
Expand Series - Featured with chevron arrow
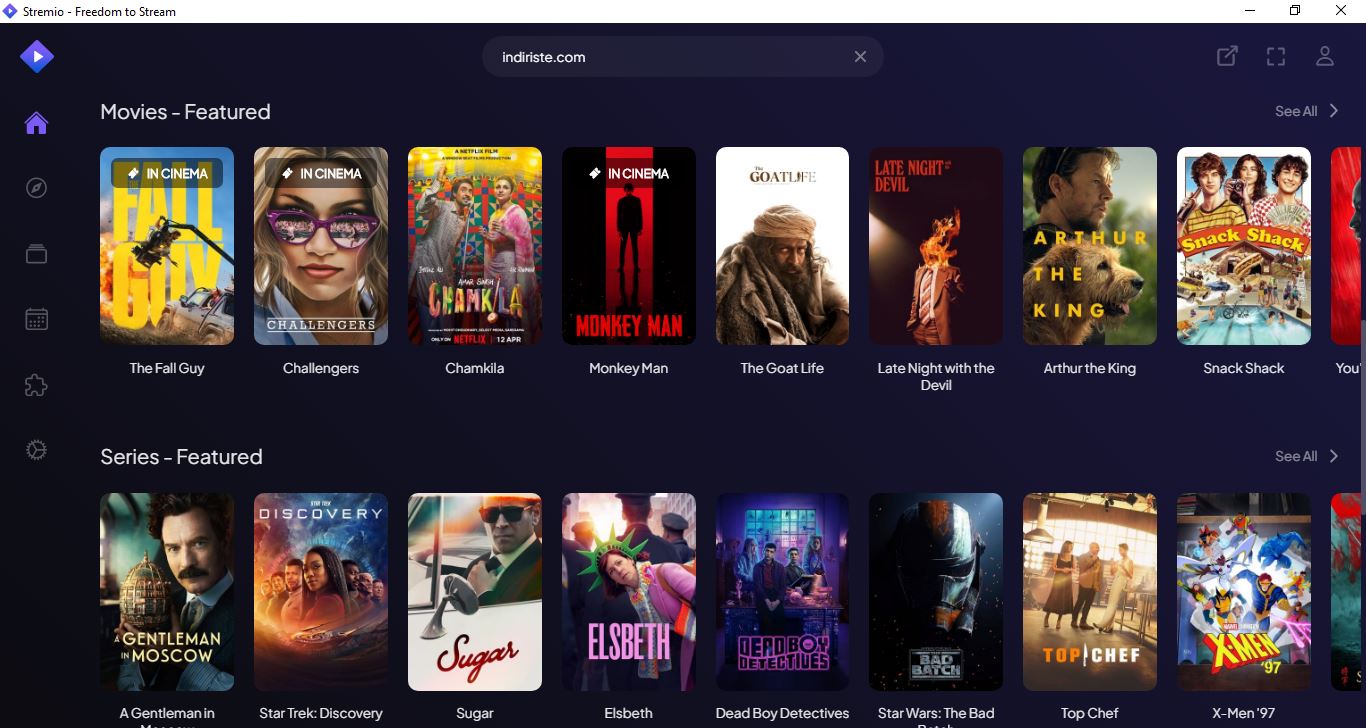[1334, 456]
